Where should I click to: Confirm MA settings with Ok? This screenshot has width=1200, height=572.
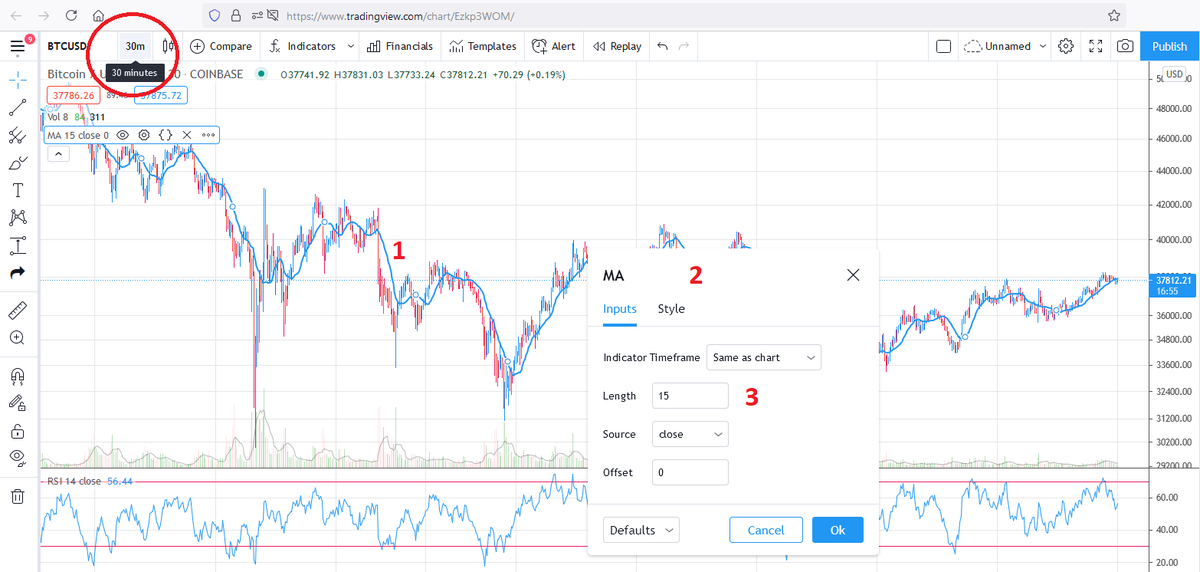click(837, 530)
